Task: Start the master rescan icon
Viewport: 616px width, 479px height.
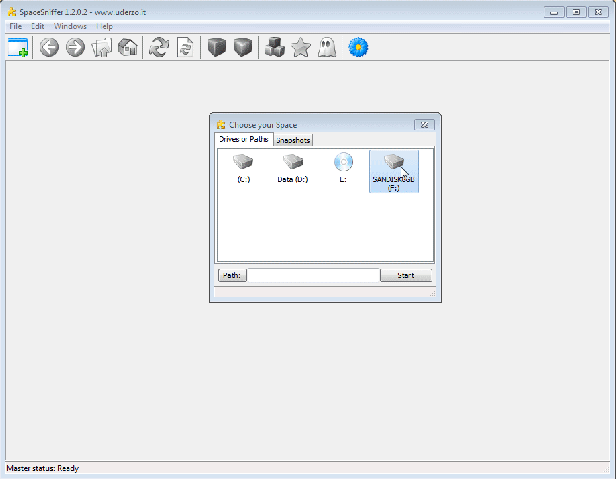Action: (x=158, y=47)
